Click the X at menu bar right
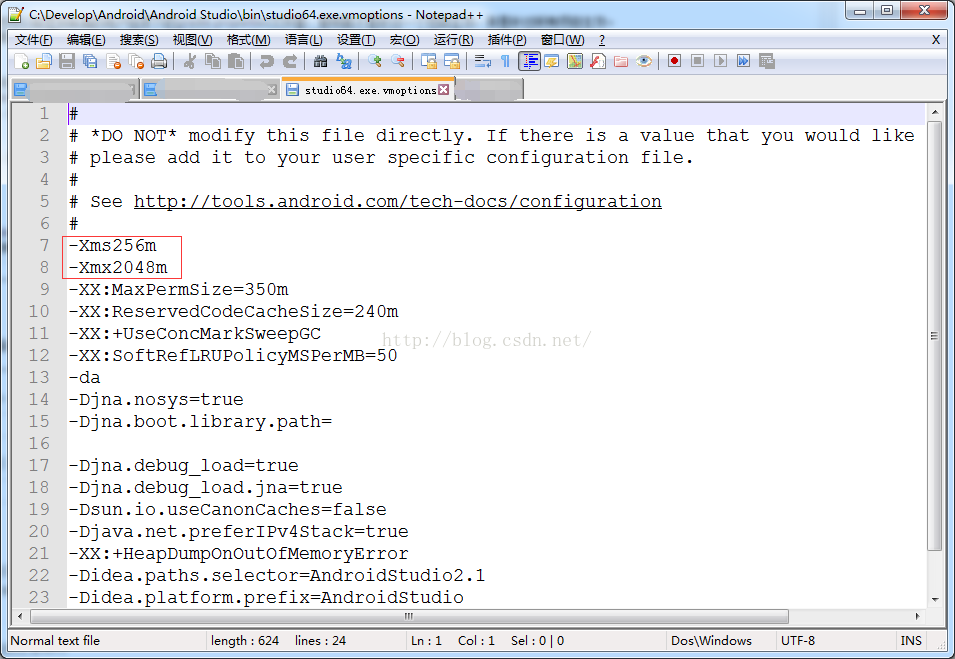 (936, 40)
